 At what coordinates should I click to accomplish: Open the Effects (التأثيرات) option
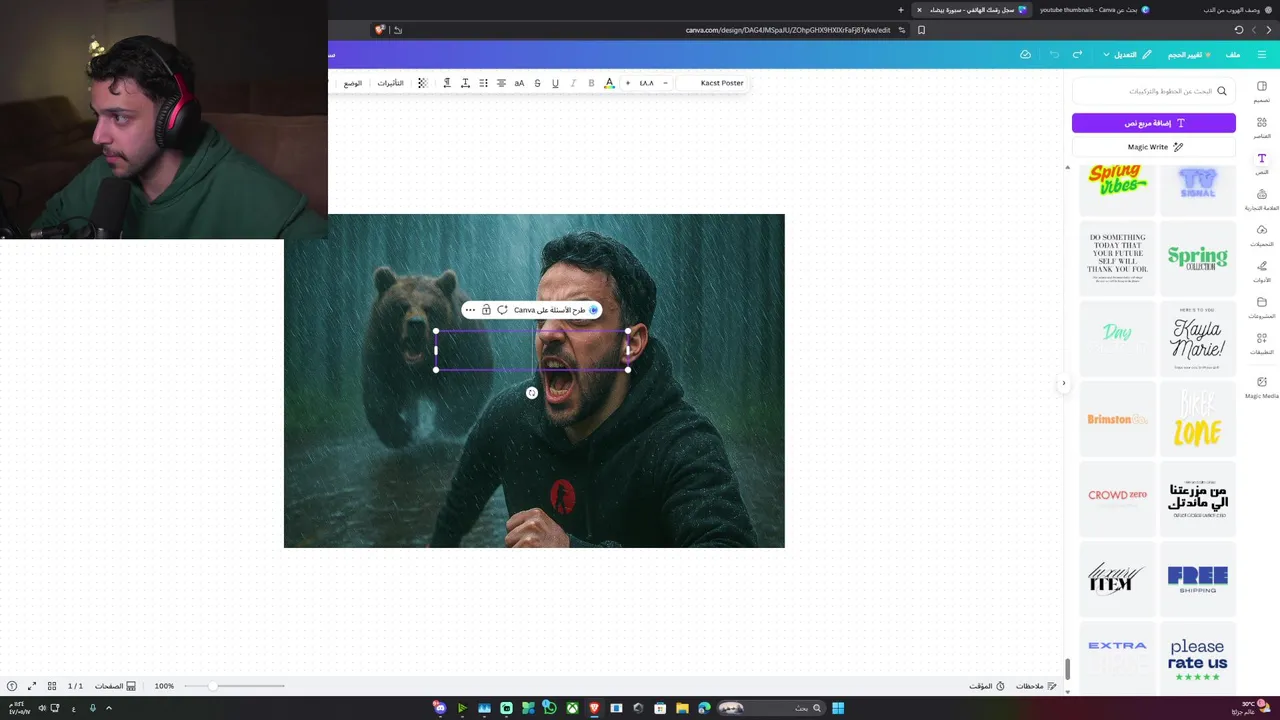390,83
